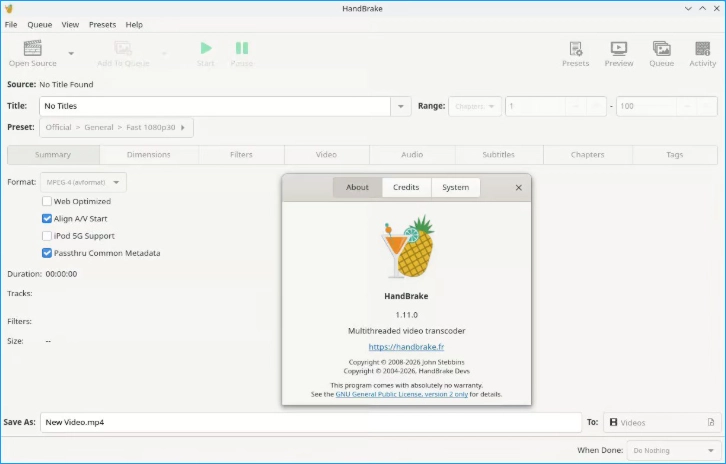Close the About dialog

tap(519, 188)
